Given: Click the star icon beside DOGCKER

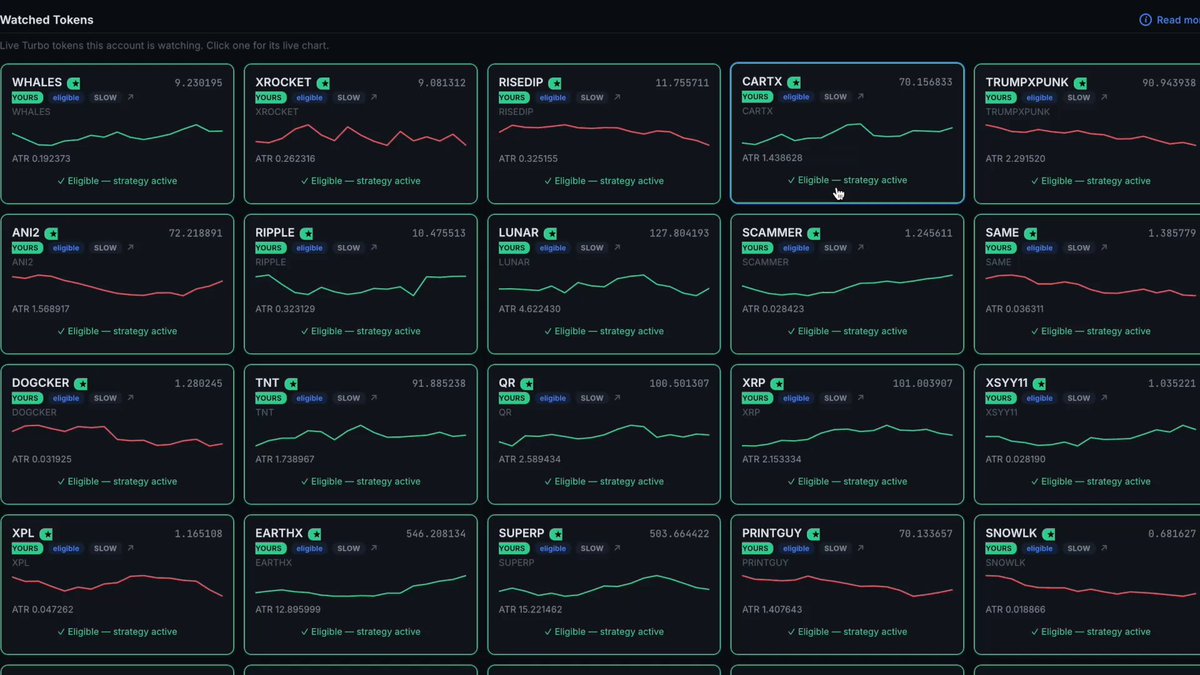Looking at the screenshot, I should pos(82,383).
